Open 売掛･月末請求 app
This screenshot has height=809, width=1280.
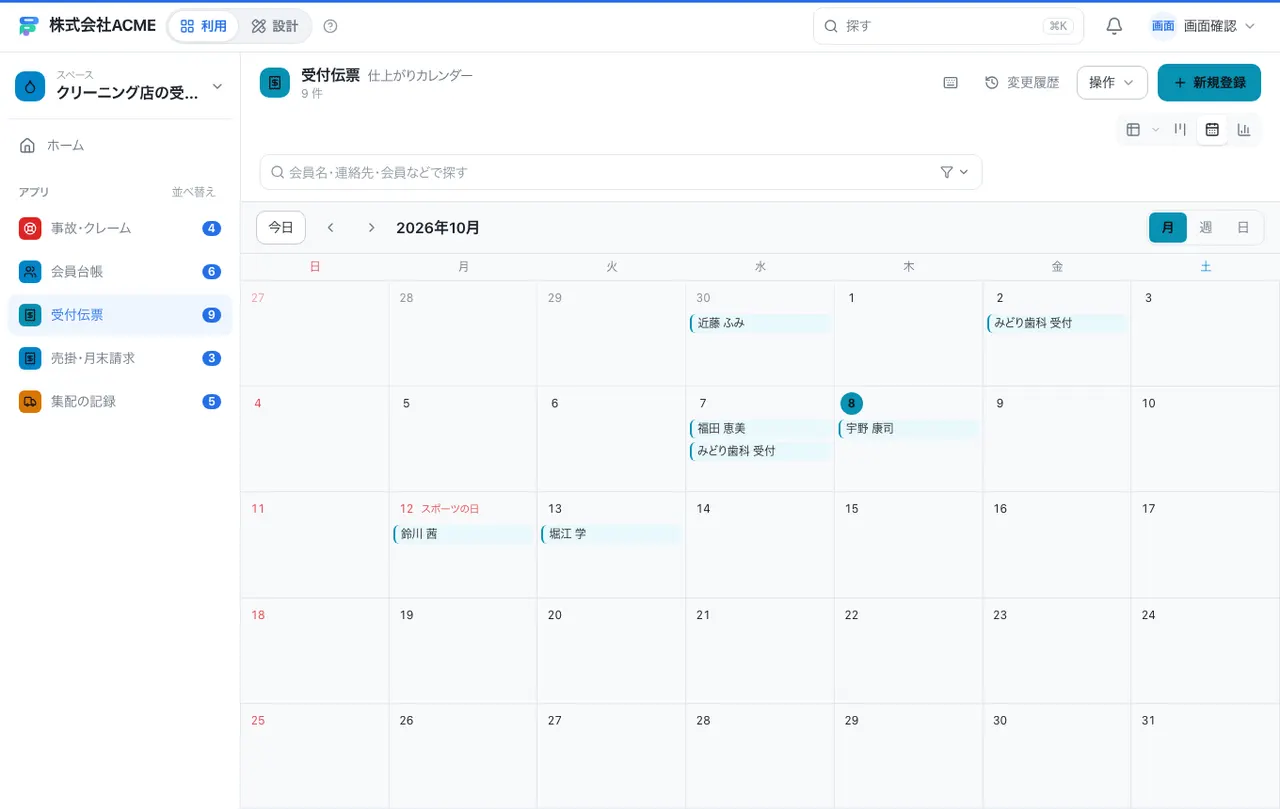120,358
